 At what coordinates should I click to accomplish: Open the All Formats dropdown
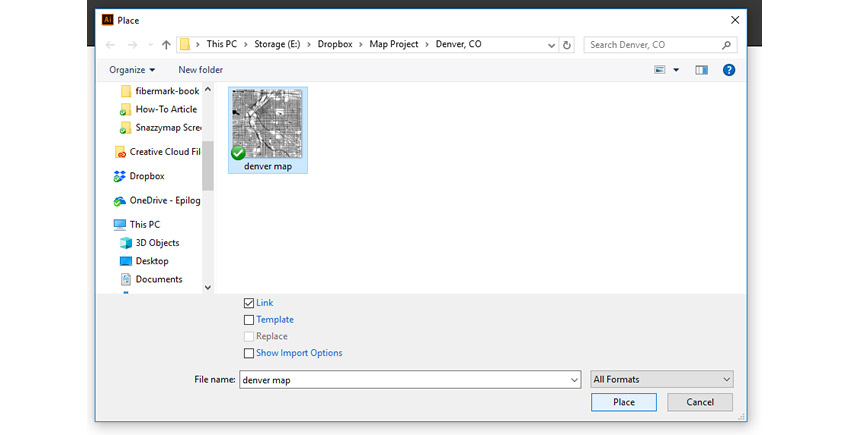(x=662, y=380)
